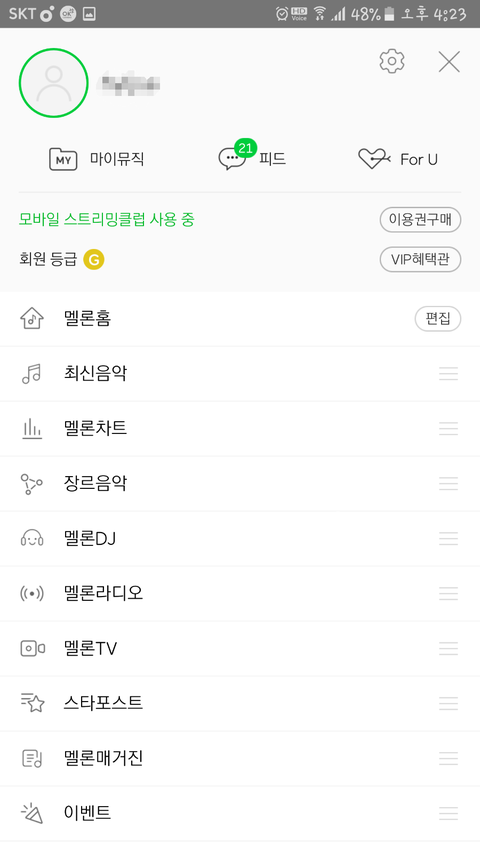Tap the music note icon for 최신음악
Screen dimensions: 480x853
[x=32, y=374]
